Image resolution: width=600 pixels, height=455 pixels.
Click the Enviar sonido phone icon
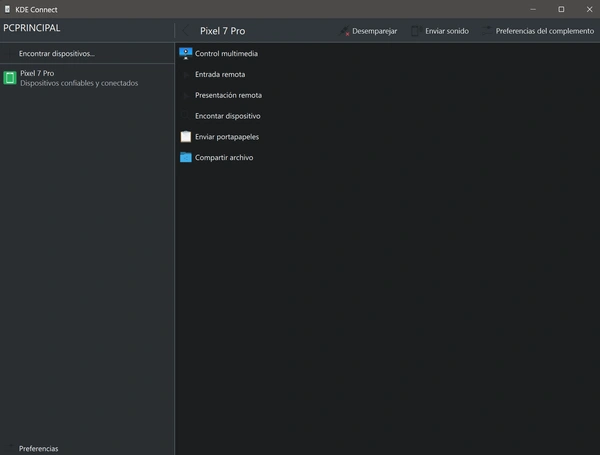416,31
